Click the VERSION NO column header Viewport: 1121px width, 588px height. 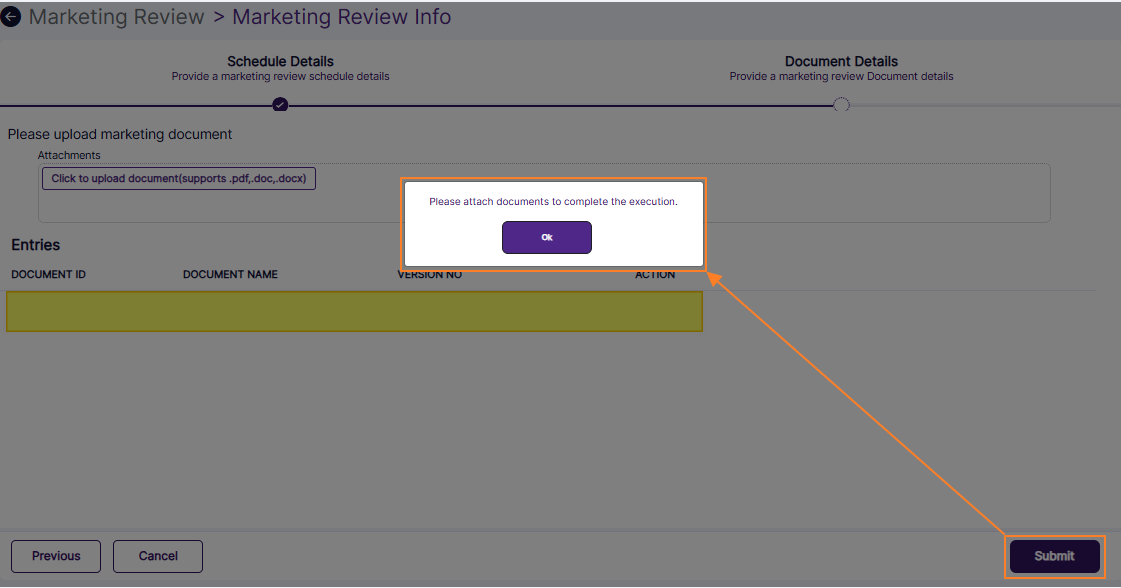429,274
